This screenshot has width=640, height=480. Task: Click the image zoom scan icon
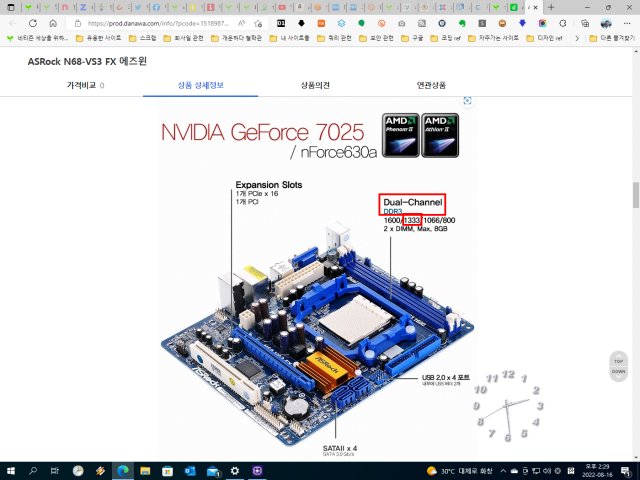point(467,101)
